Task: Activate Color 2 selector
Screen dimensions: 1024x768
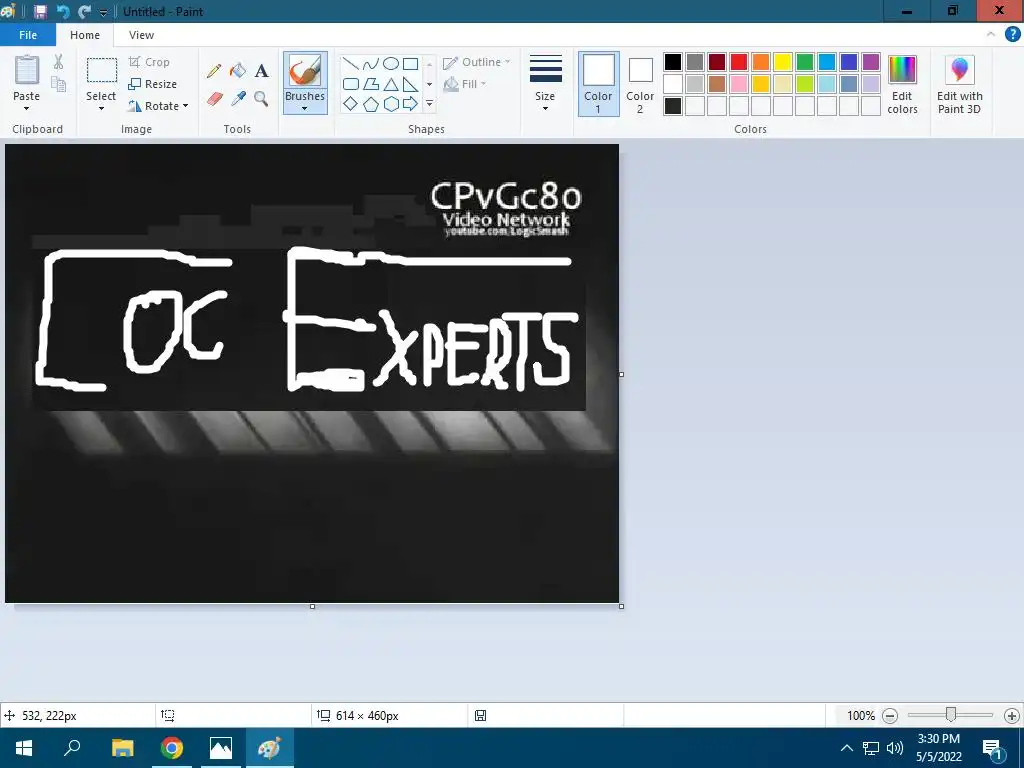Action: pyautogui.click(x=640, y=84)
